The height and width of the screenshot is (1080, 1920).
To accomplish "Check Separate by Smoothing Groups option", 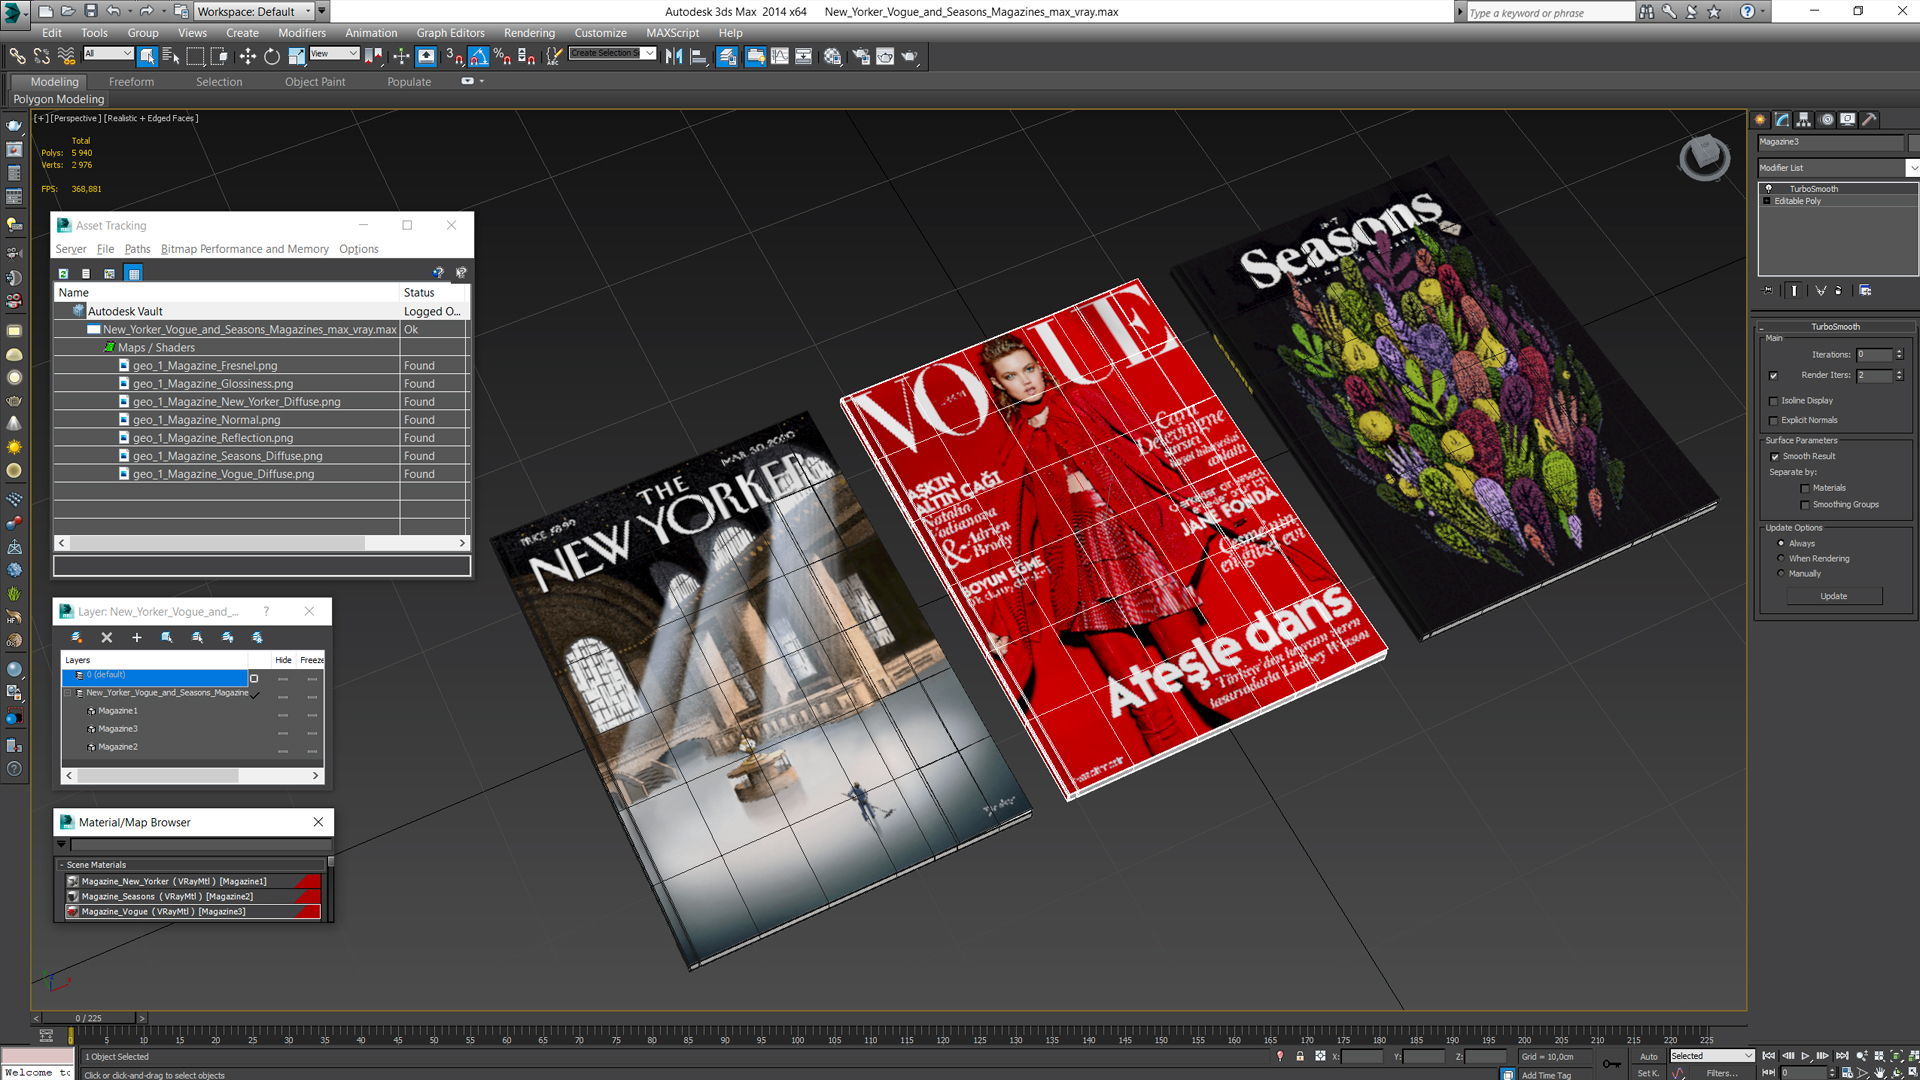I will (1805, 505).
